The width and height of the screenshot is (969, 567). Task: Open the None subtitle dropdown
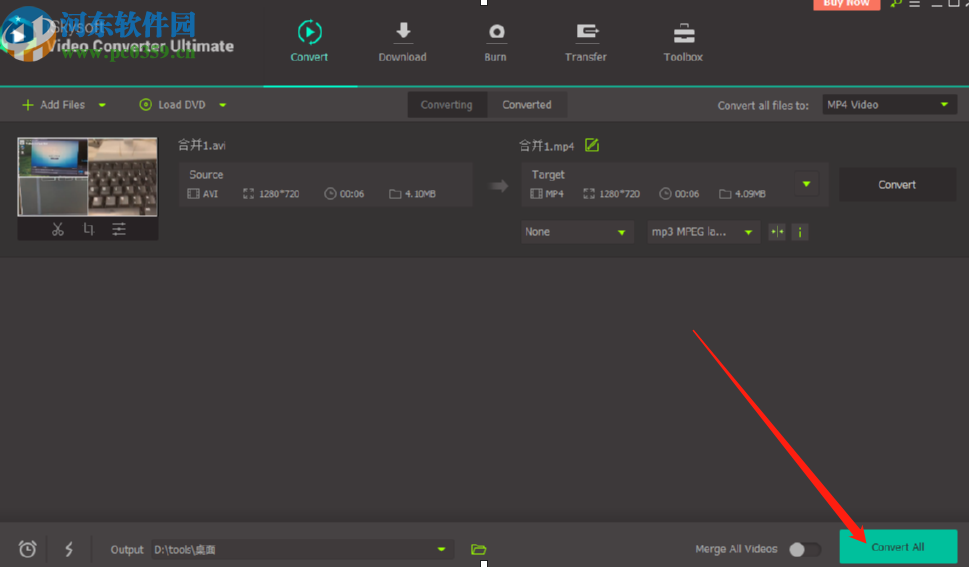(x=577, y=232)
